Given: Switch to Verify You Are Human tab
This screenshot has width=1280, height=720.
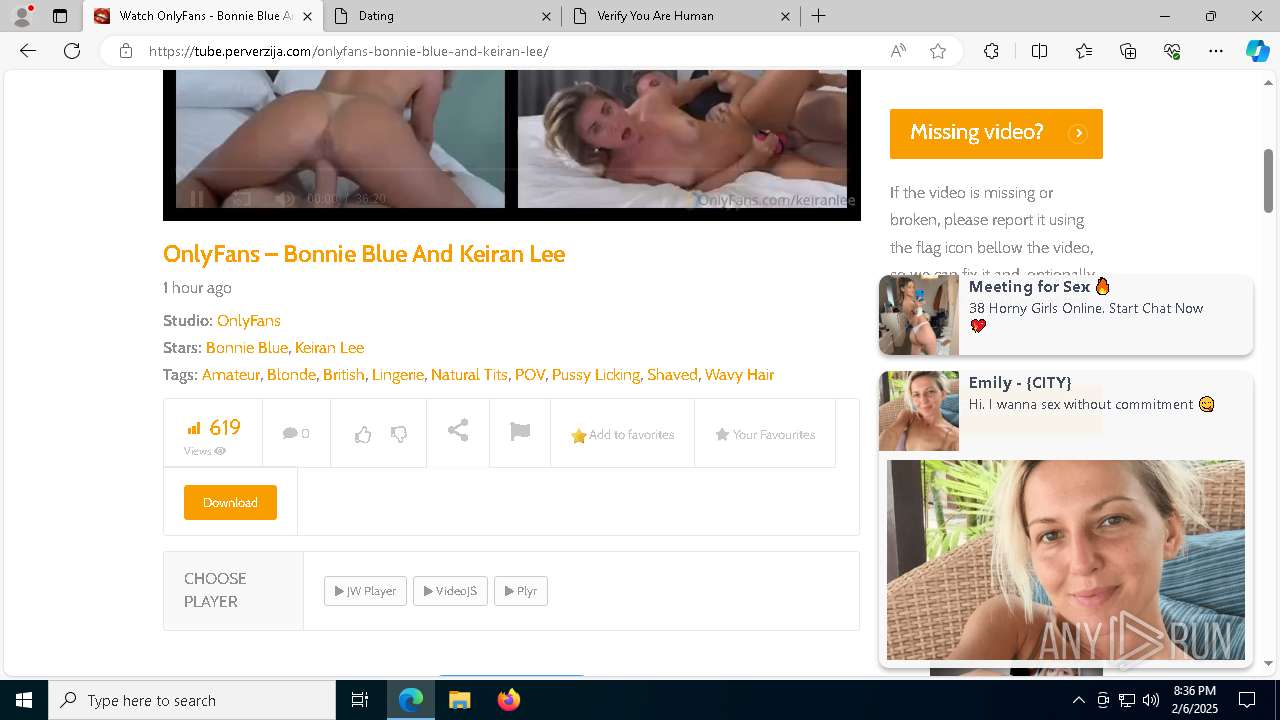Looking at the screenshot, I should coord(680,16).
